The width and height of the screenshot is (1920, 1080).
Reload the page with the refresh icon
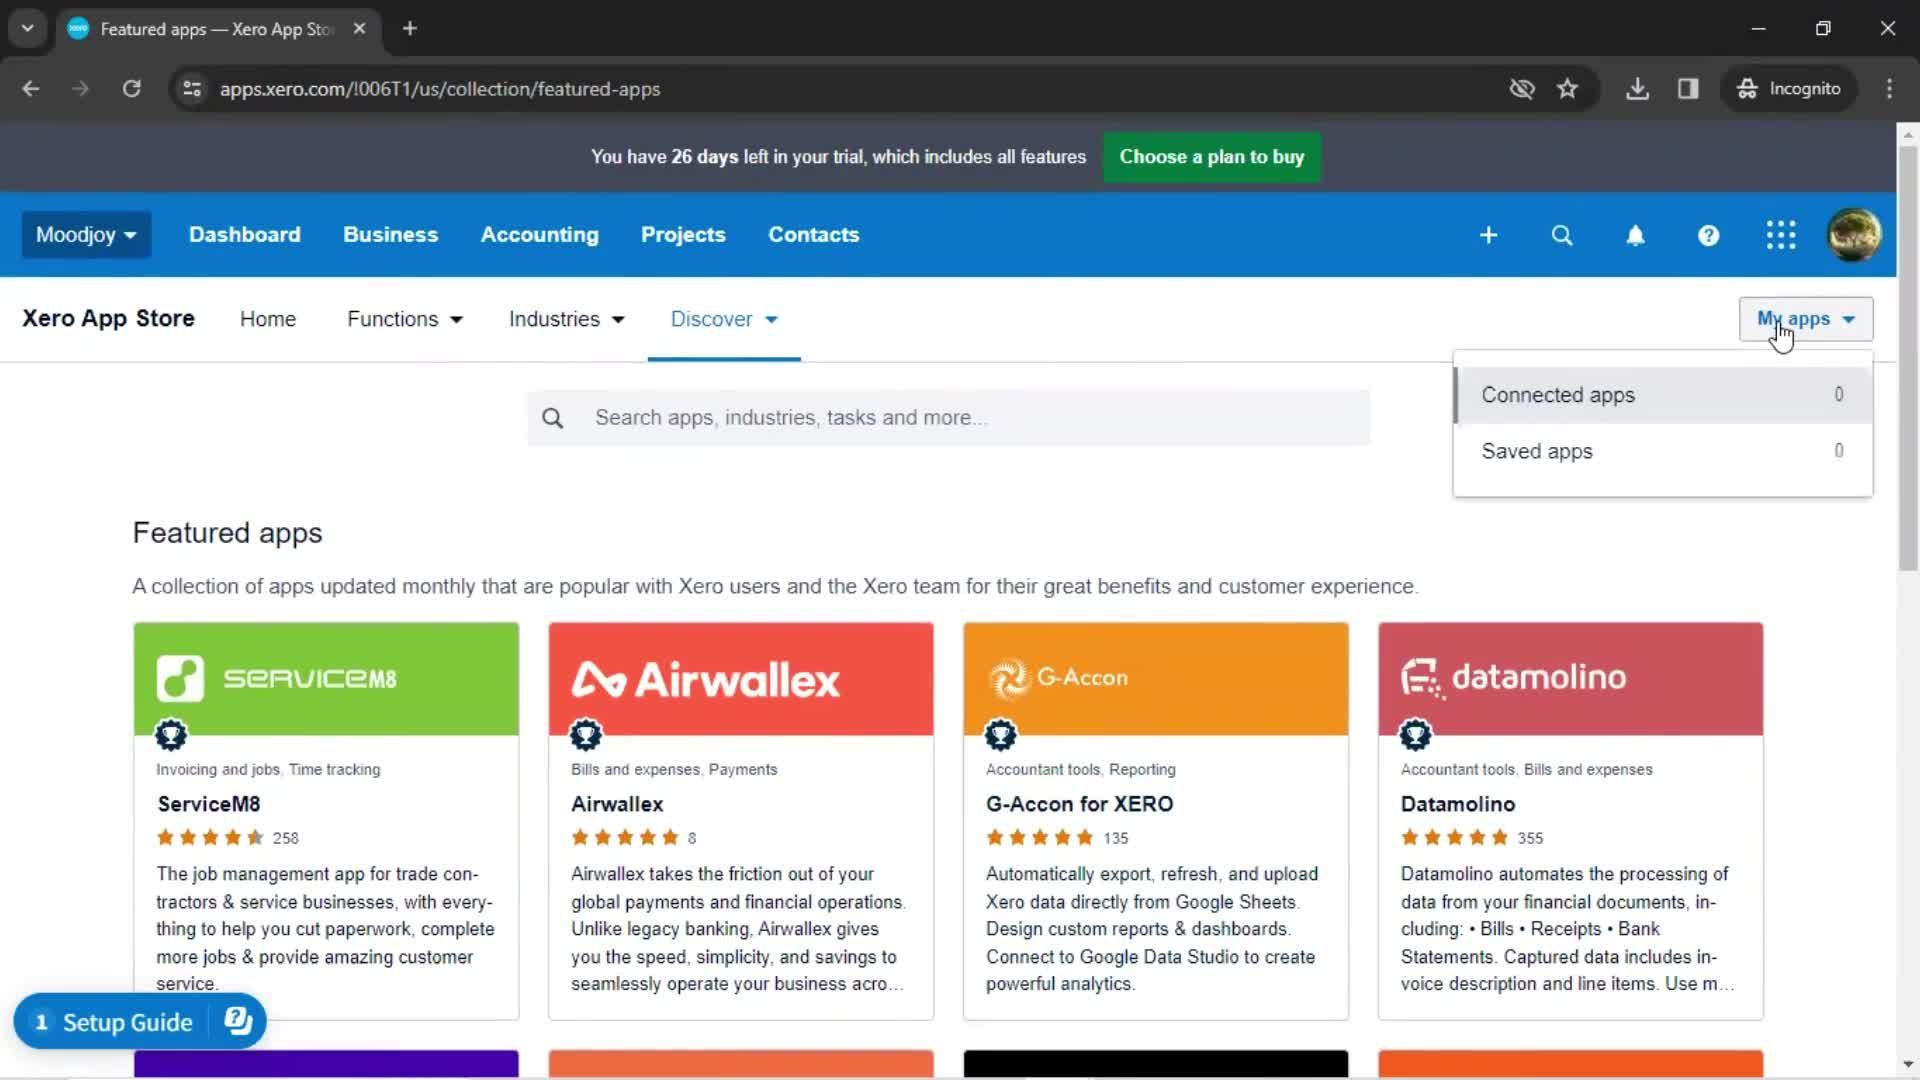pos(131,89)
